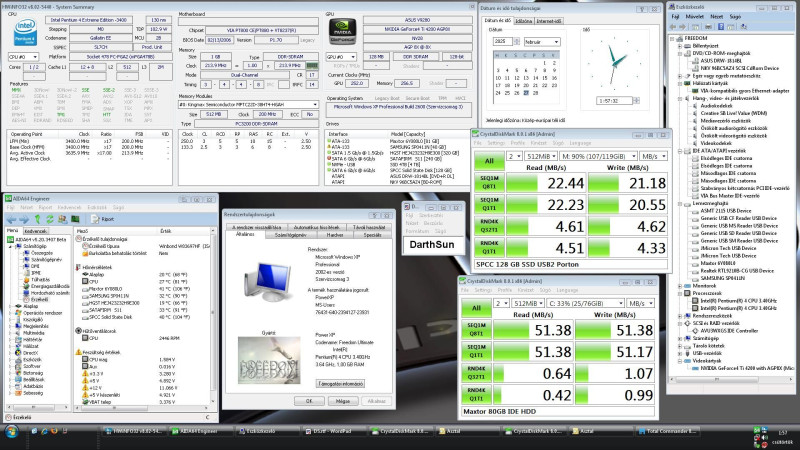Image resolution: width=800 pixels, height=450 pixels.
Task: Switch to Internet-idő tab
Action: tap(549, 21)
